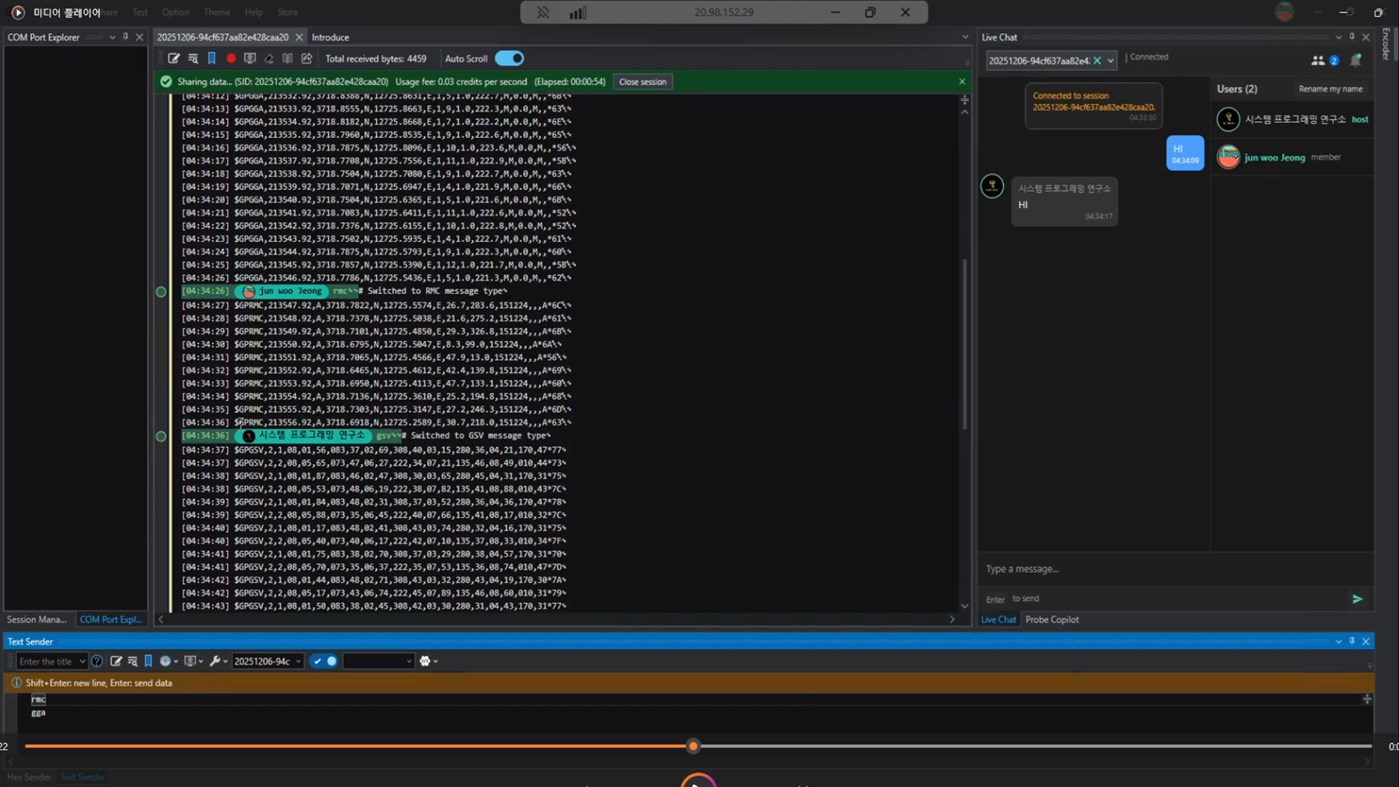
Task: Select the Live Chat bottom tab
Action: [x=998, y=619]
